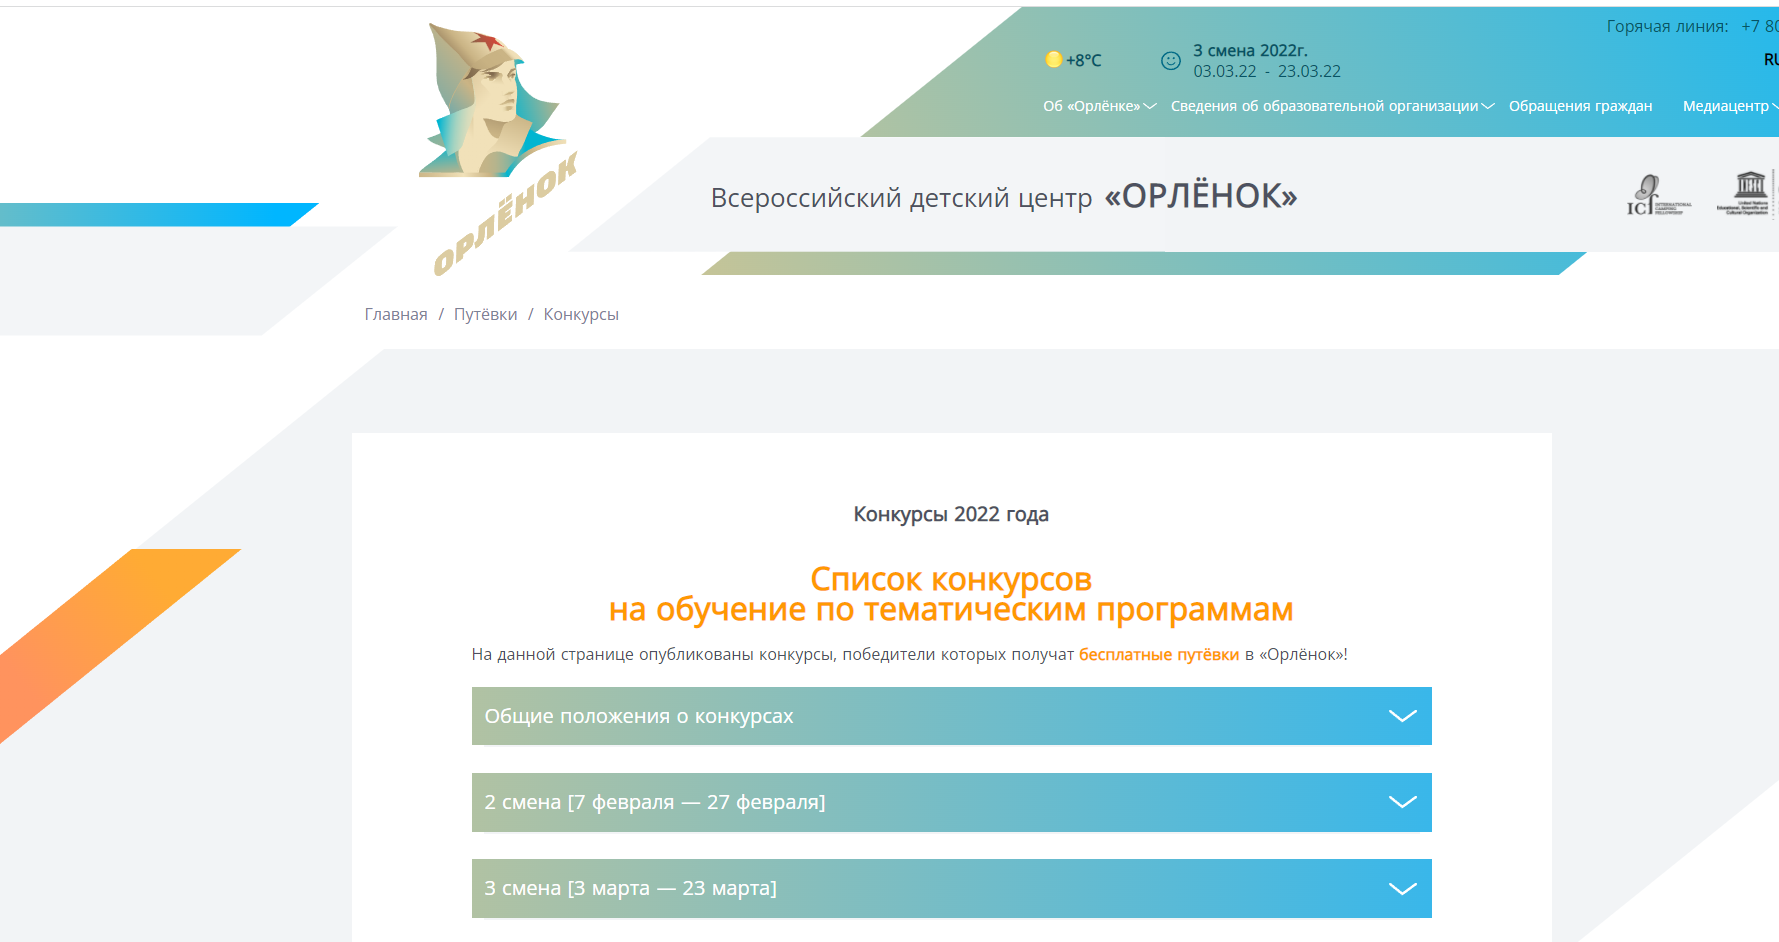Expand «2 смена [7 февраля — 27 февраля]»
Image resolution: width=1779 pixels, height=942 pixels.
coord(952,802)
